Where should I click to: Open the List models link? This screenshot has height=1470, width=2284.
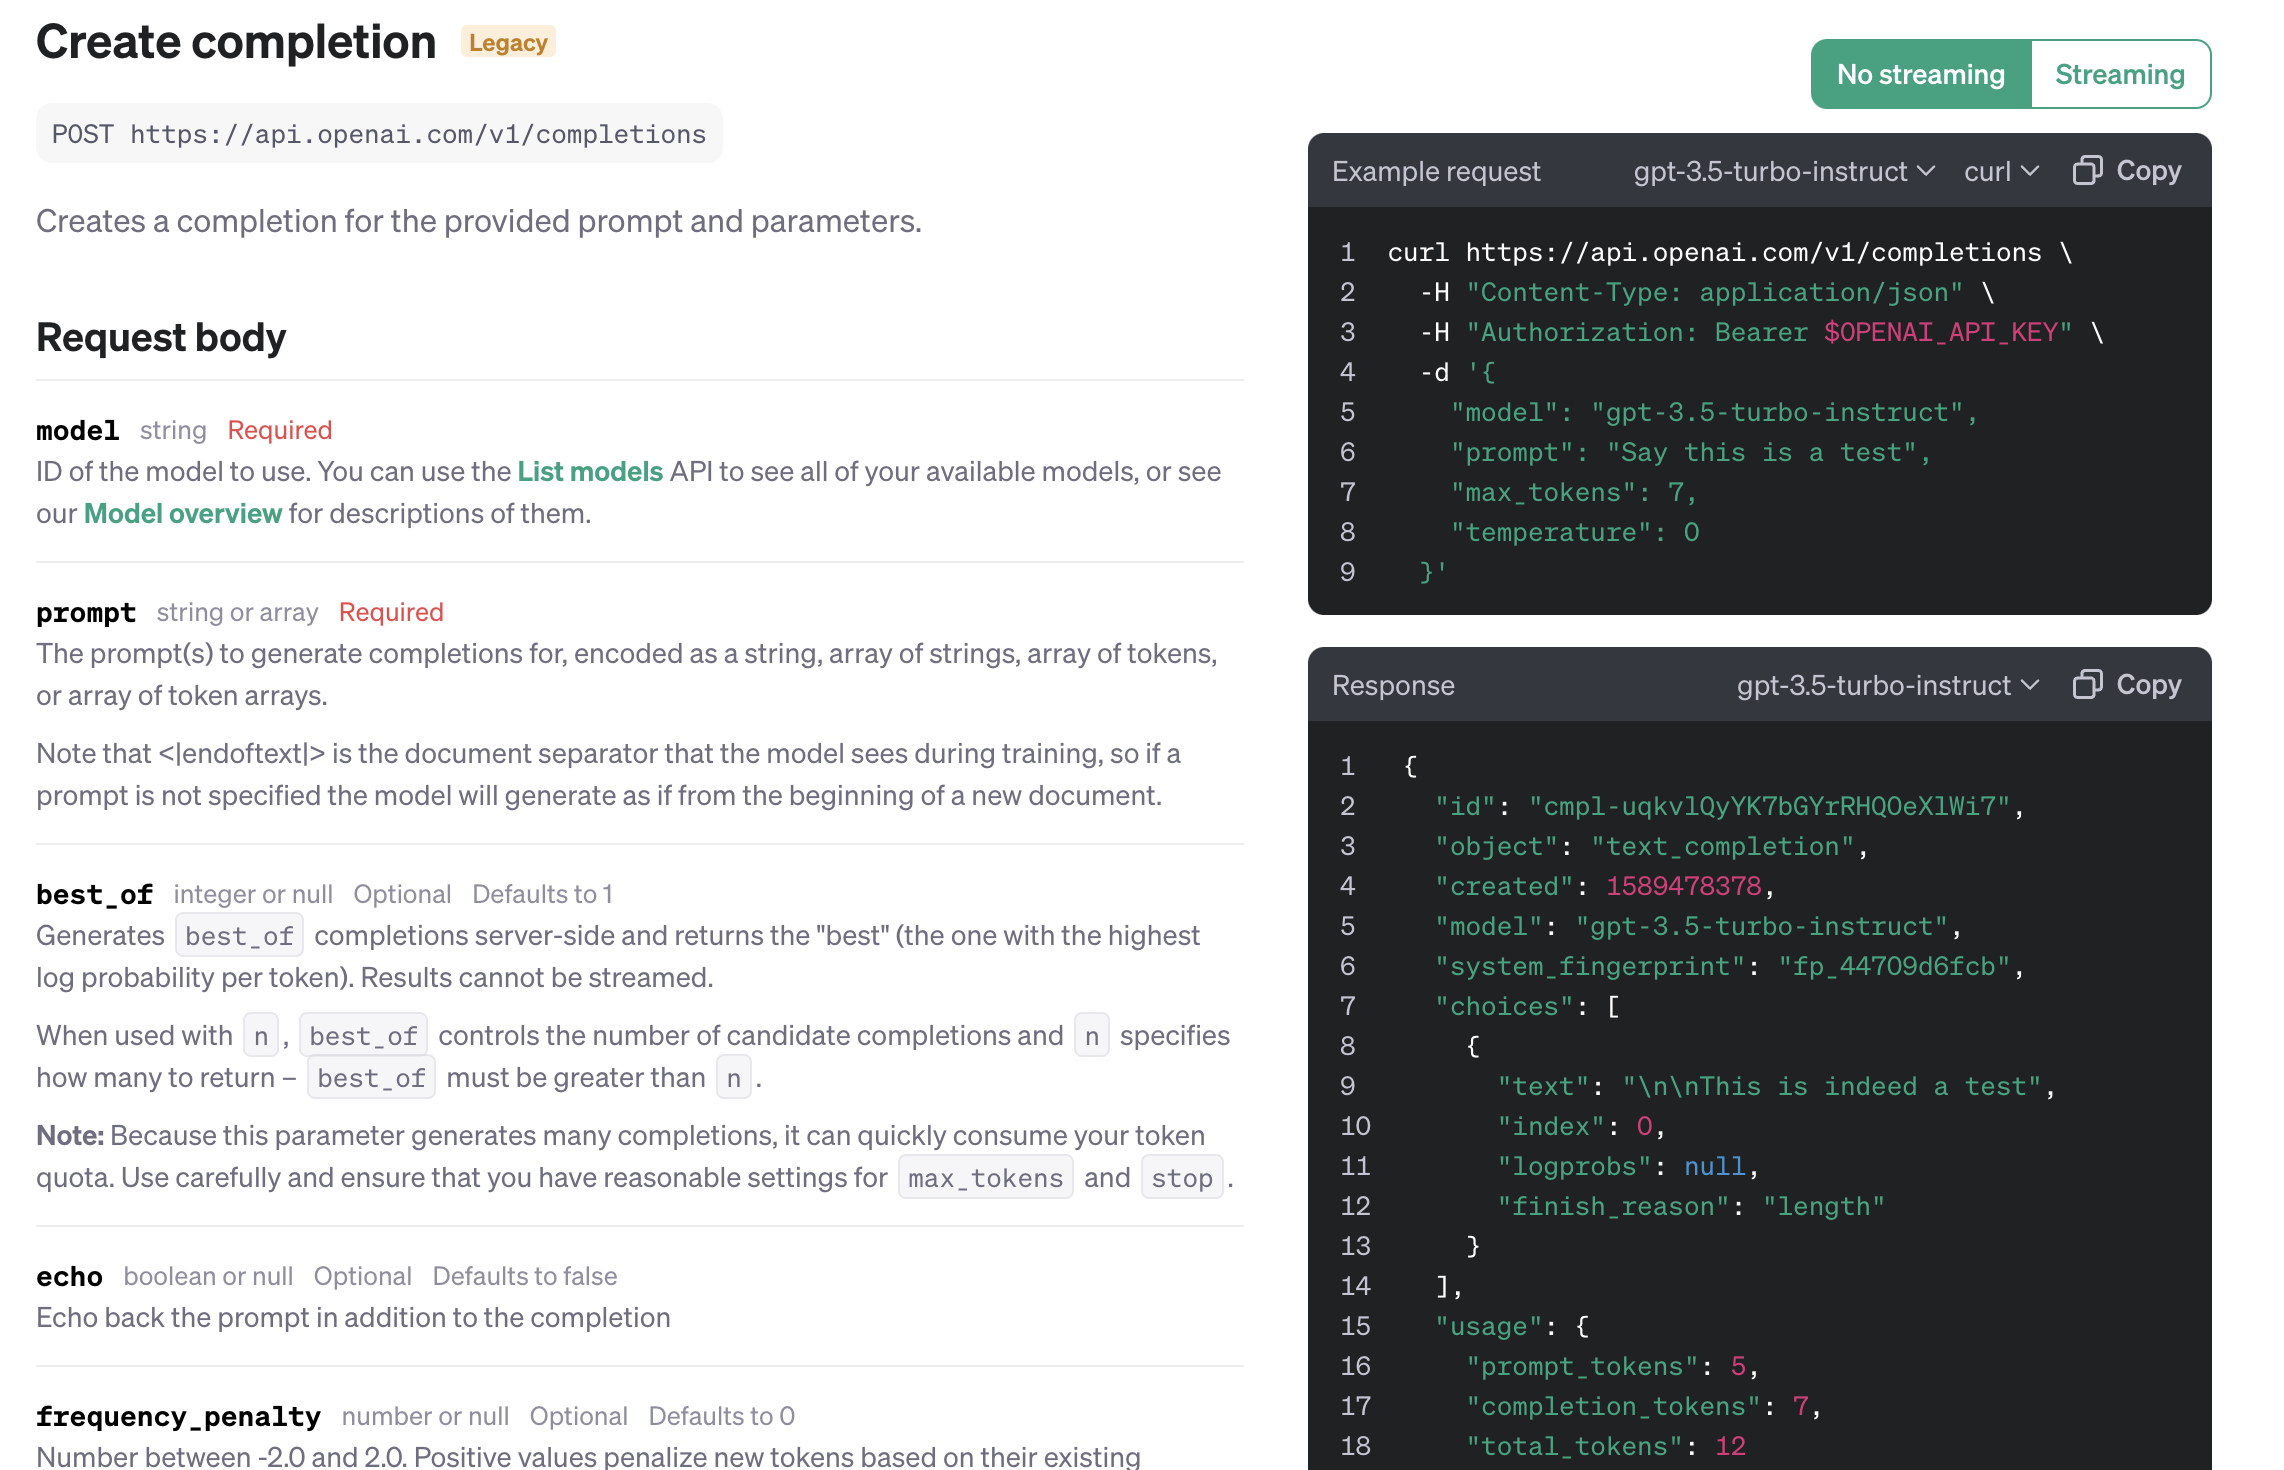(590, 472)
